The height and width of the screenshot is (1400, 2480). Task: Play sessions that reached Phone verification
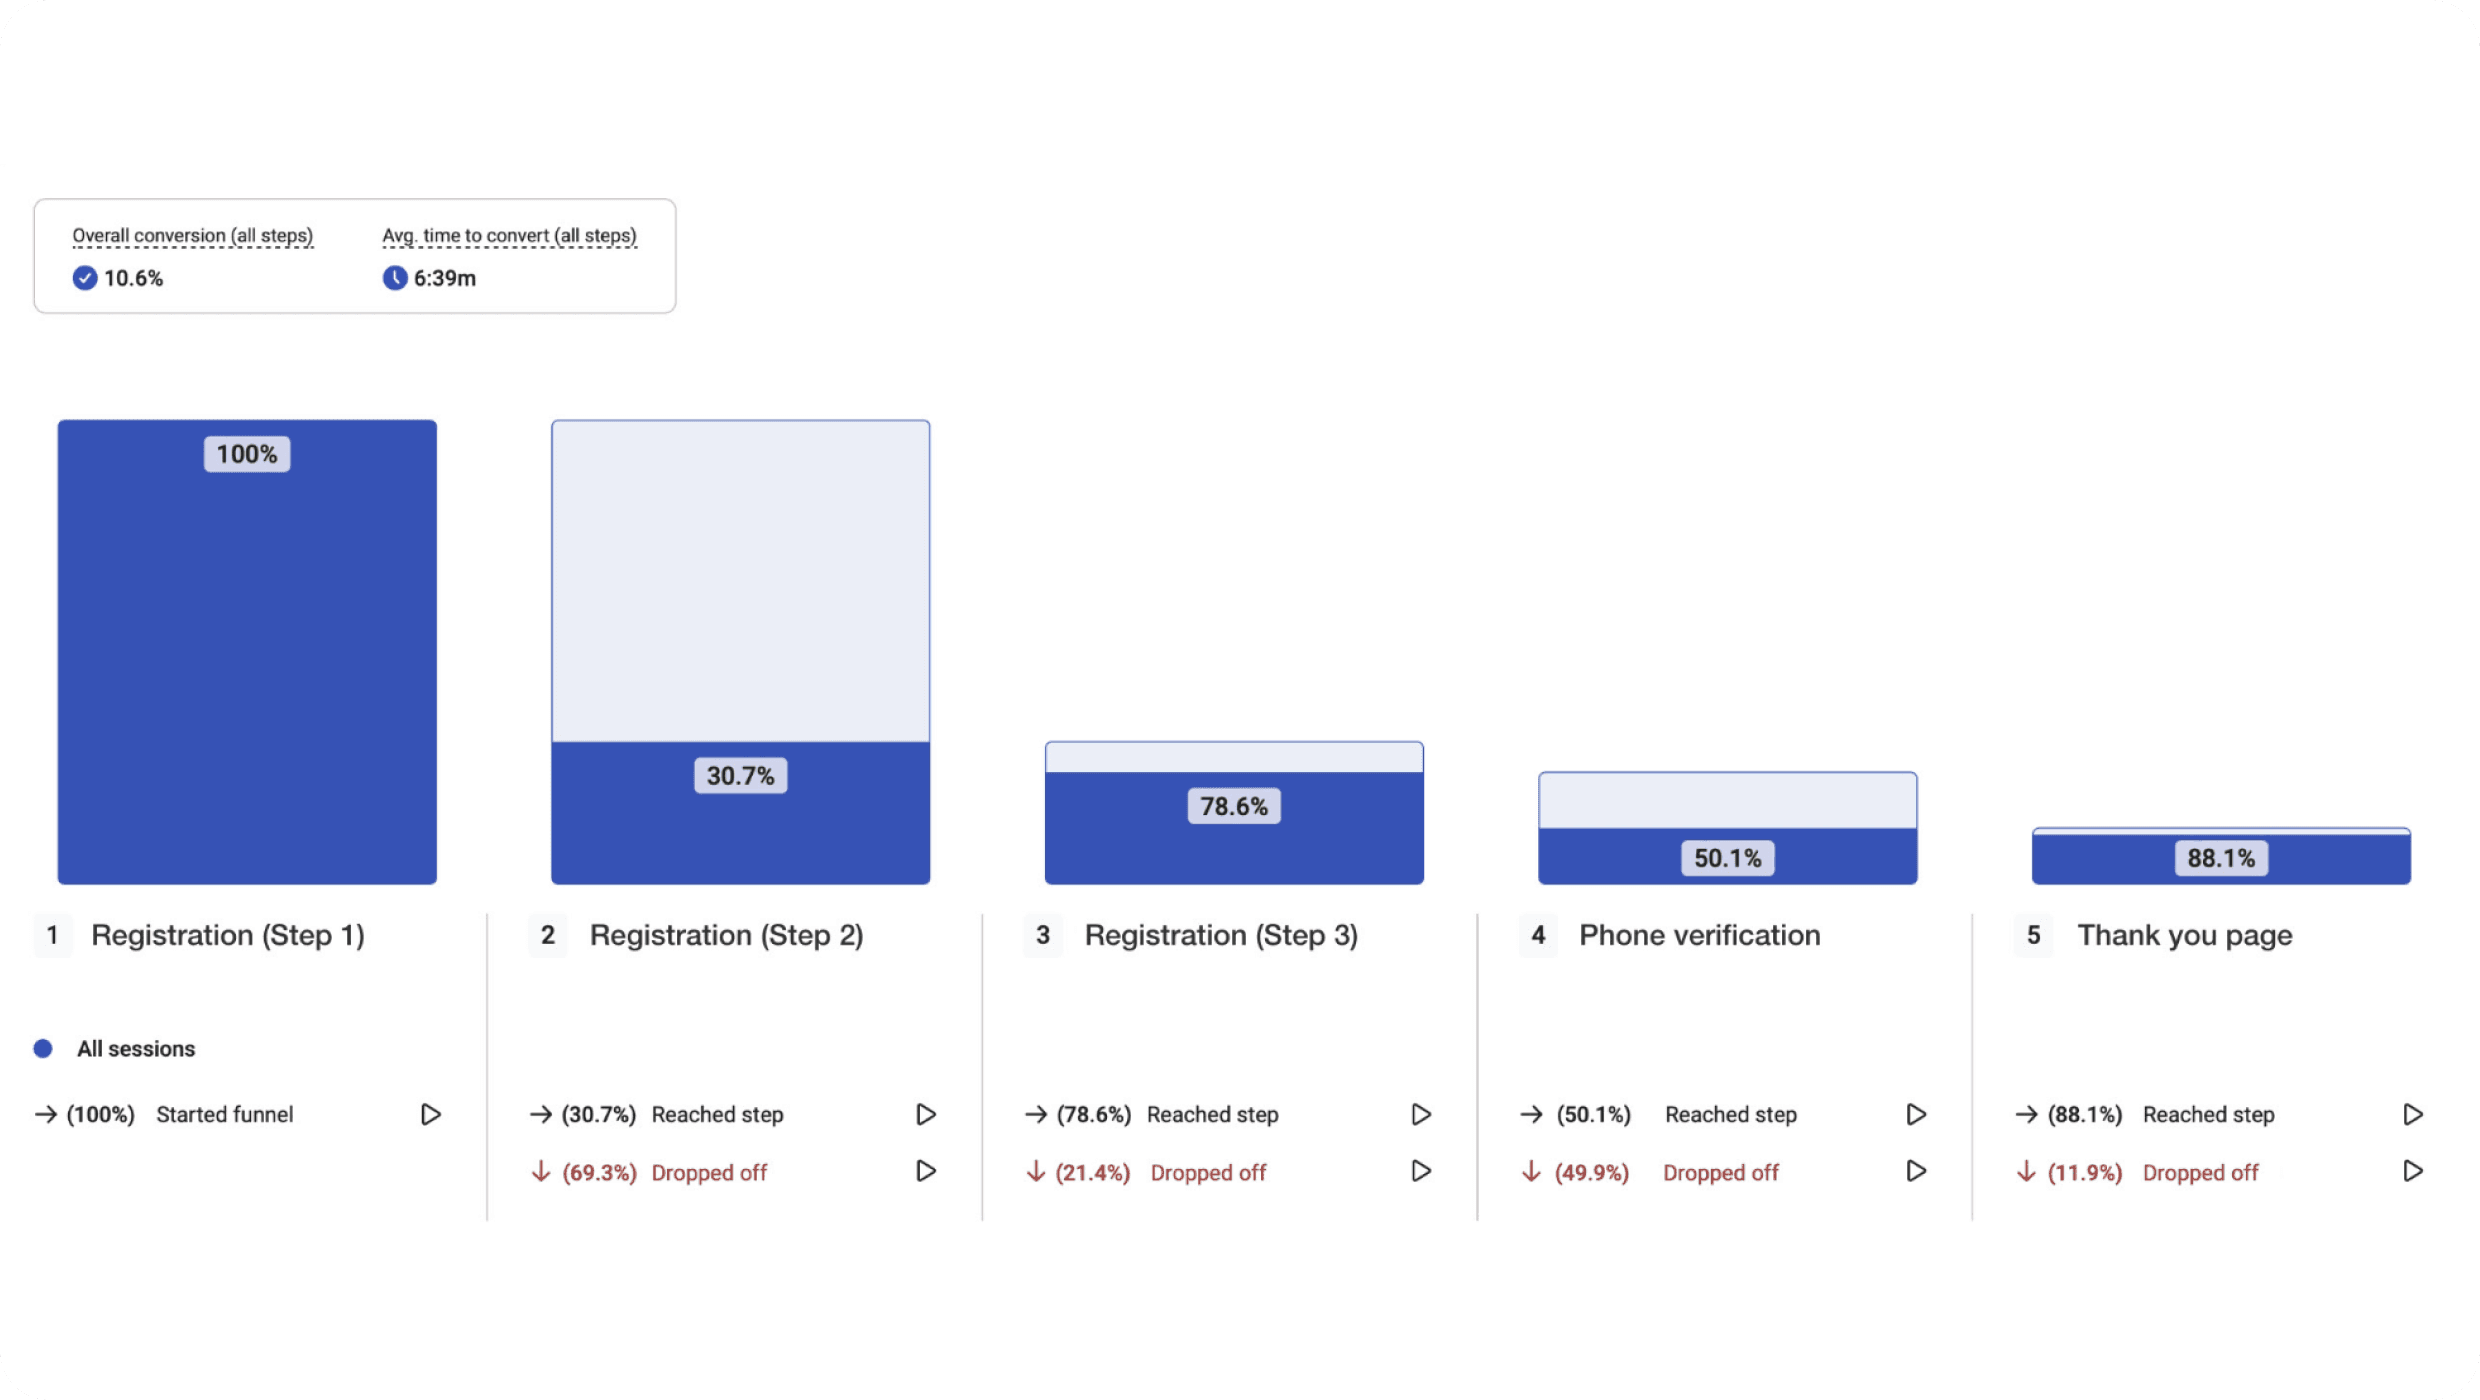tap(1916, 1114)
